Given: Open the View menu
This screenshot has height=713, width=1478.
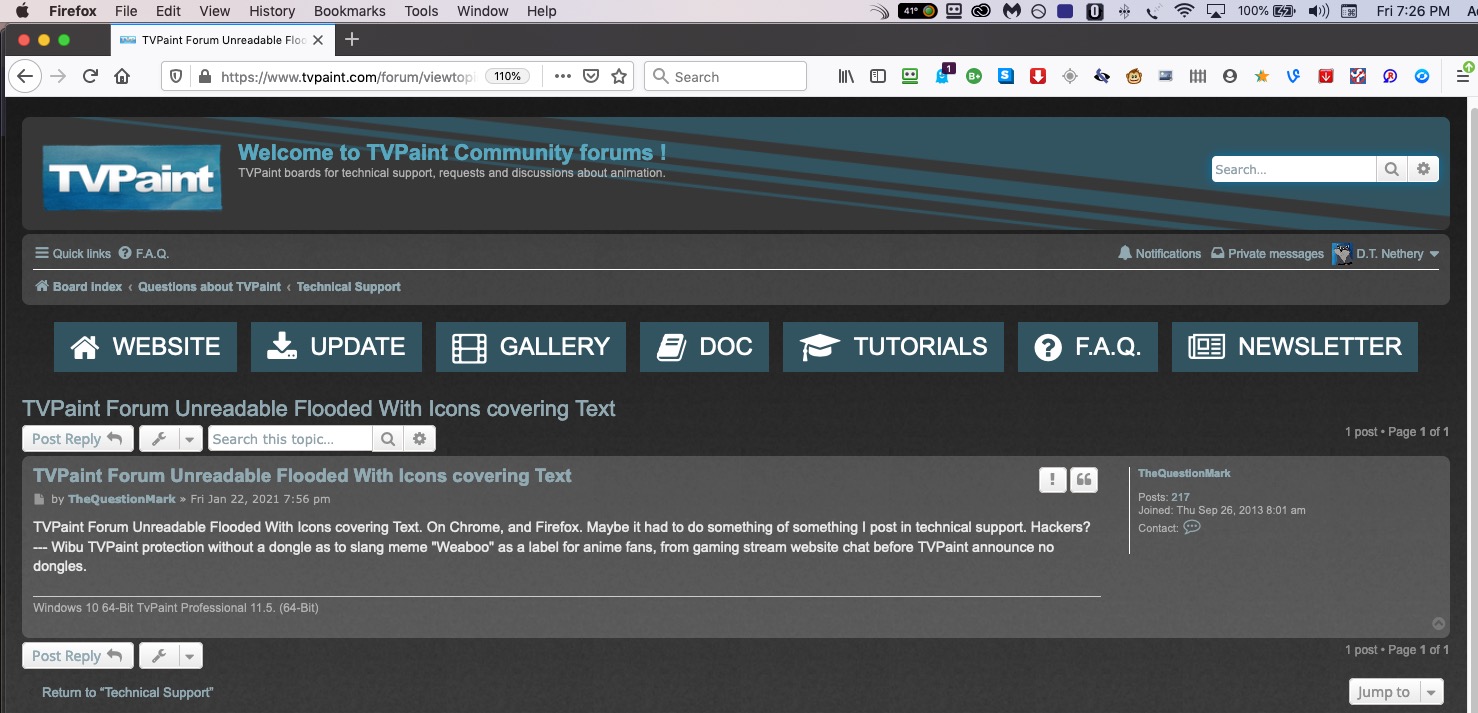Looking at the screenshot, I should (x=215, y=11).
